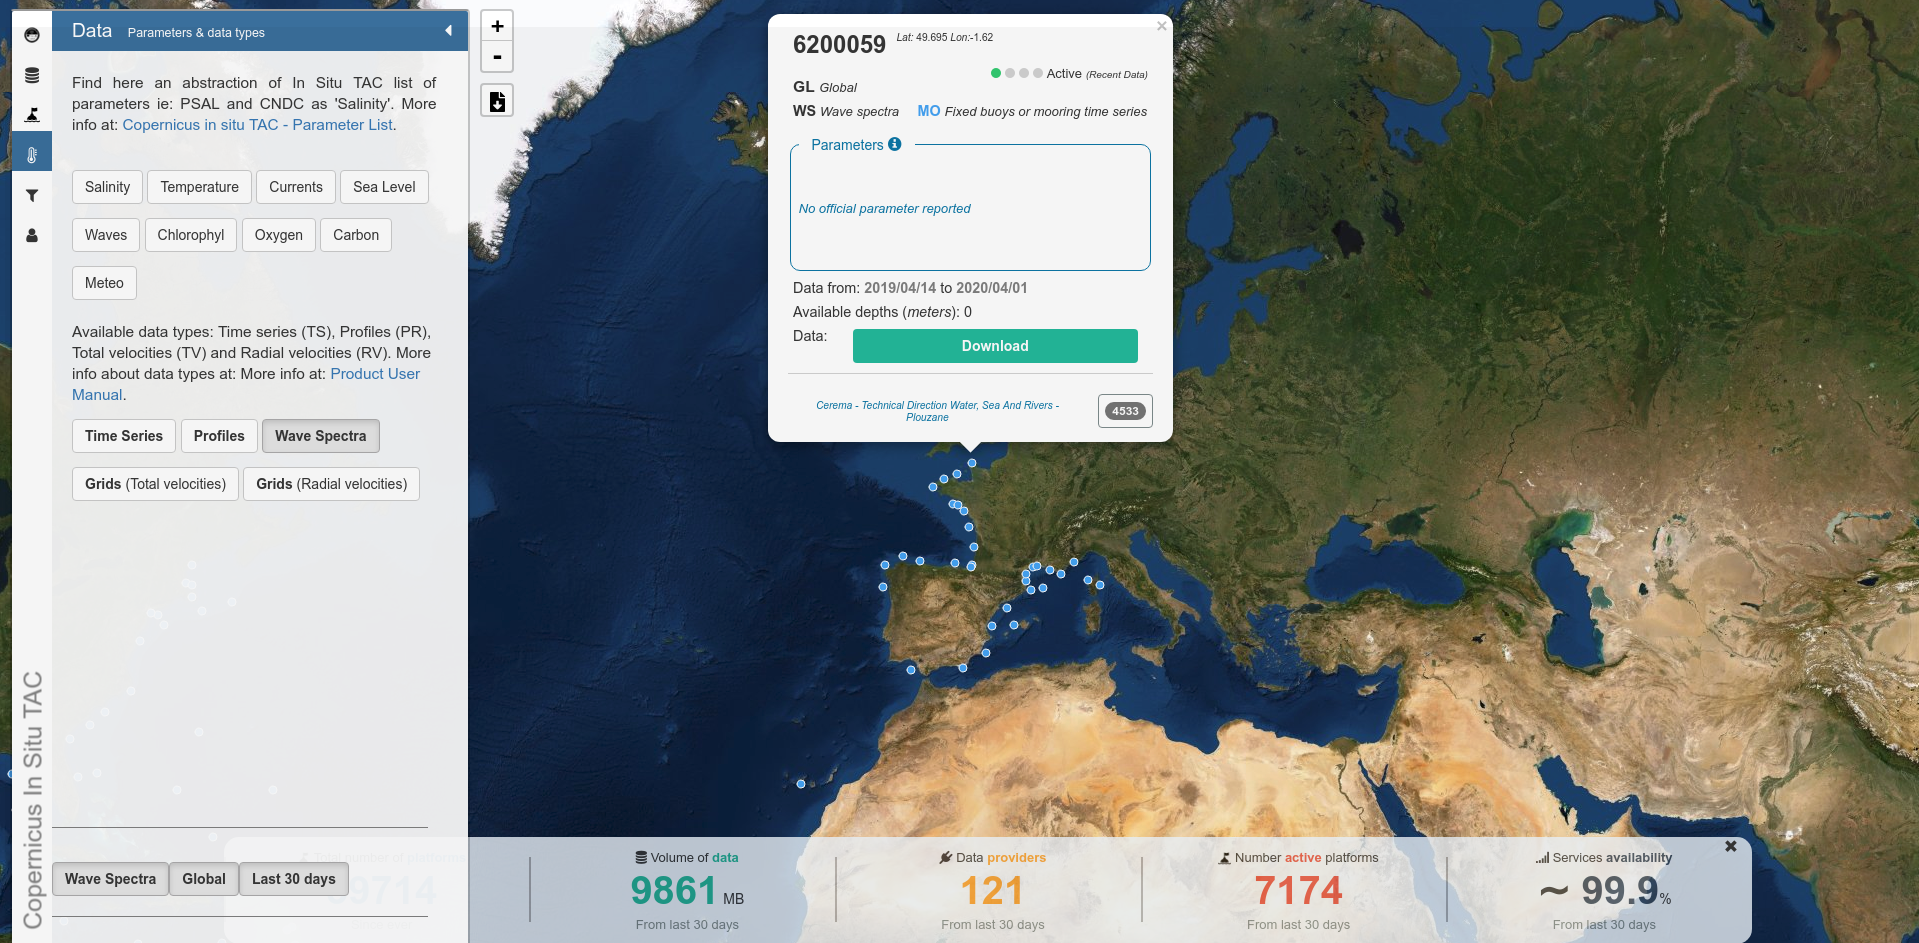Image resolution: width=1919 pixels, height=943 pixels.
Task: Open the database stack sidebar icon
Action: click(x=32, y=76)
